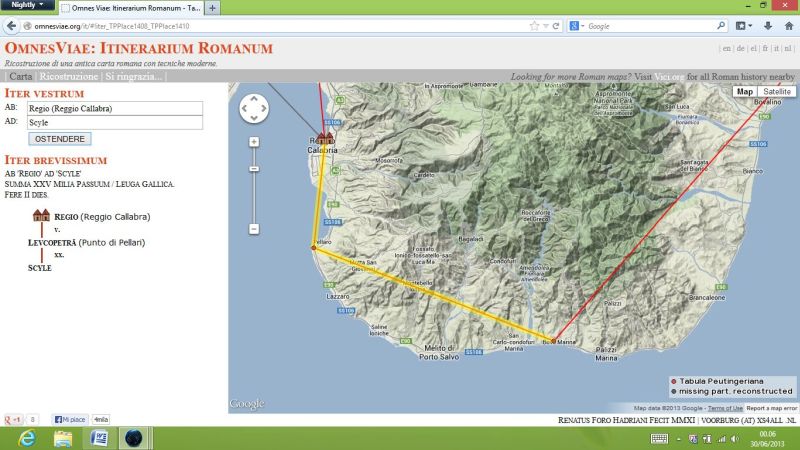Click the Google +1 button
The height and width of the screenshot is (450, 800).
pyautogui.click(x=13, y=420)
